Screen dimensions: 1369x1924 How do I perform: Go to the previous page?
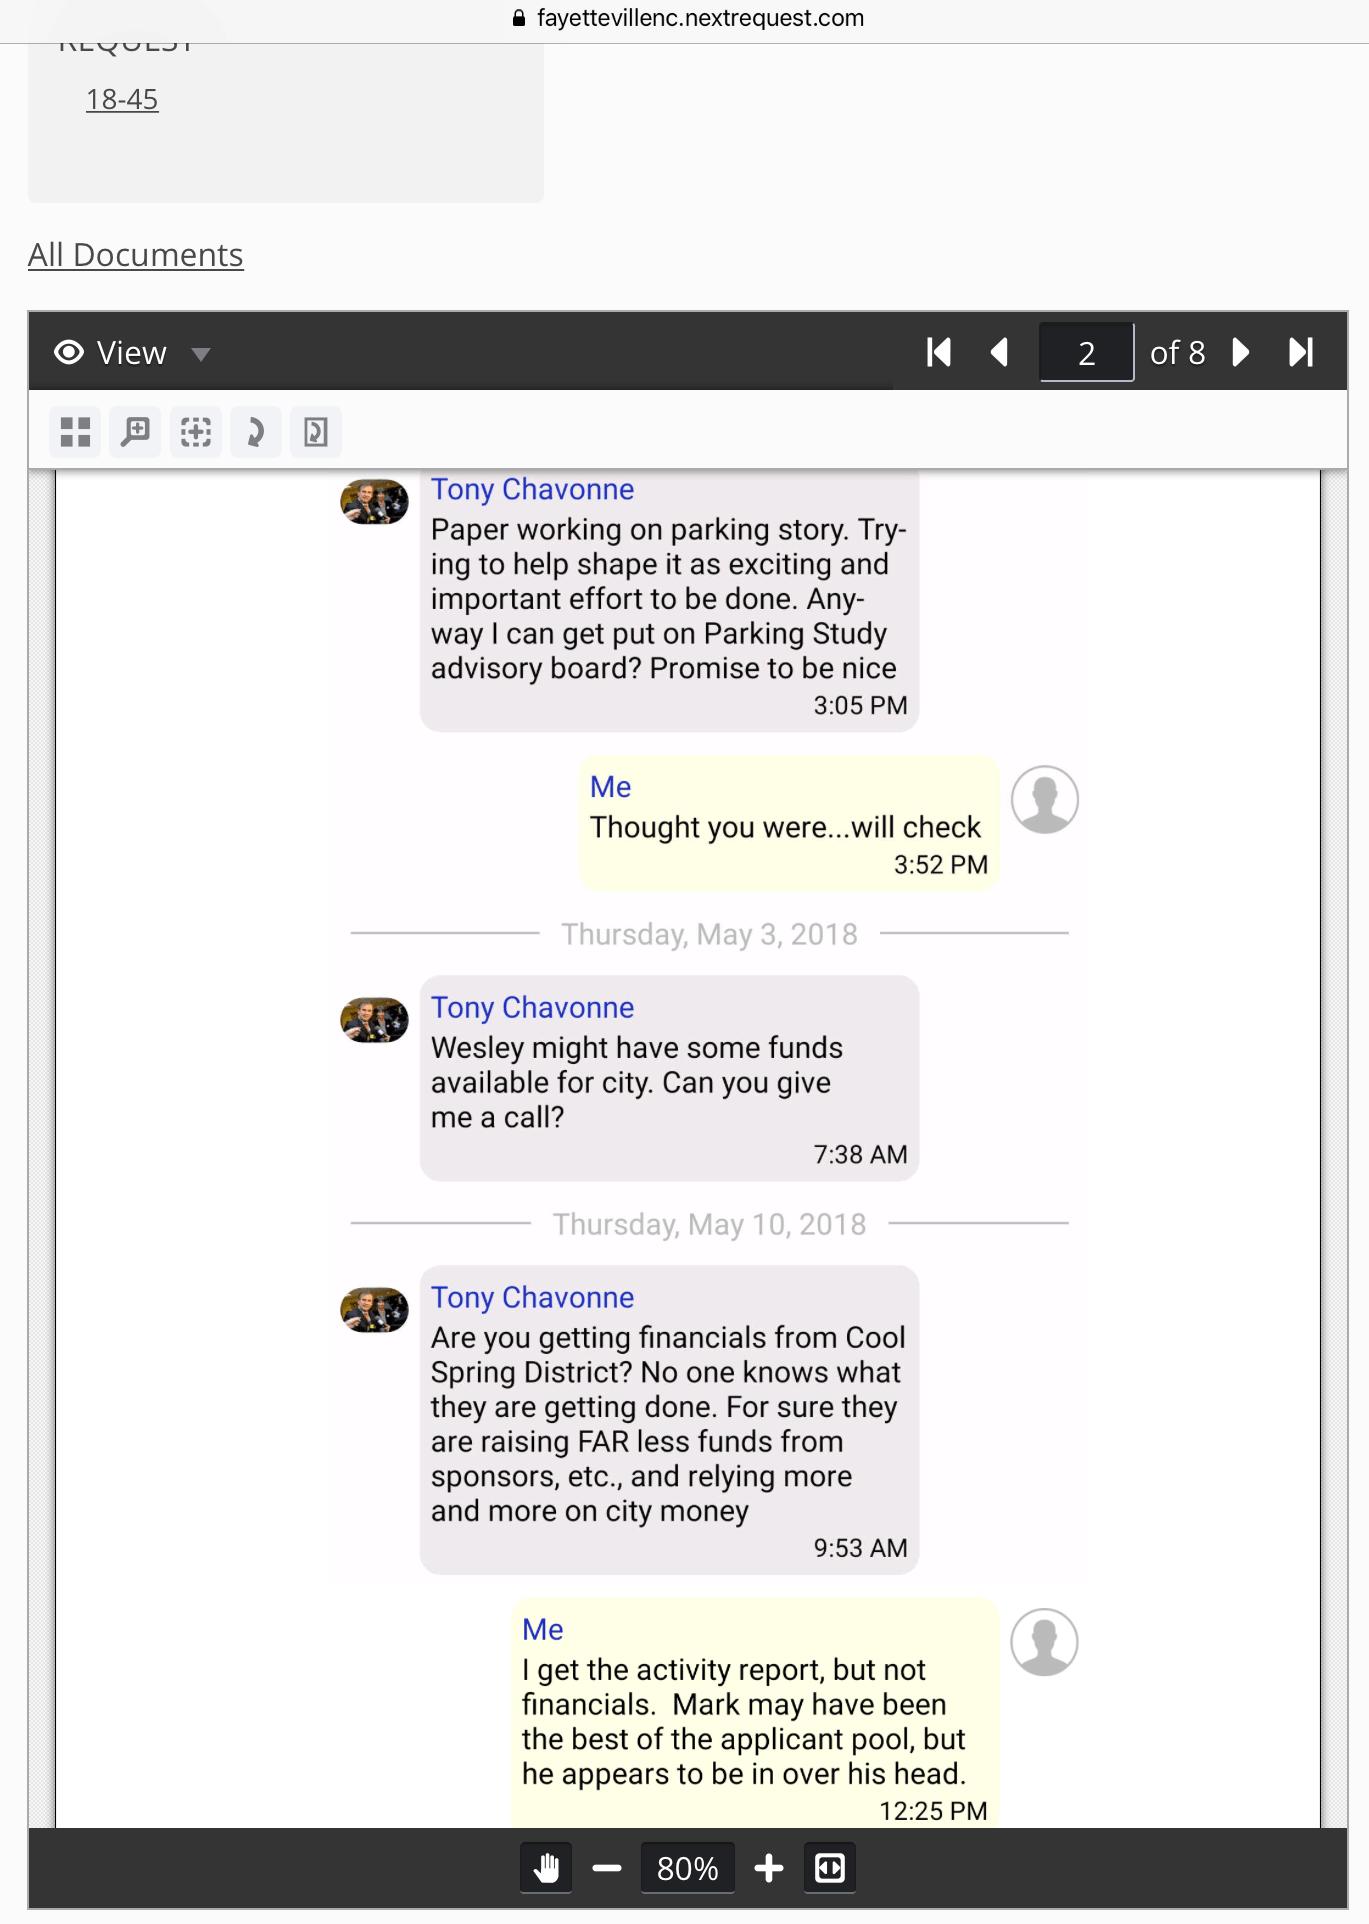(x=998, y=352)
